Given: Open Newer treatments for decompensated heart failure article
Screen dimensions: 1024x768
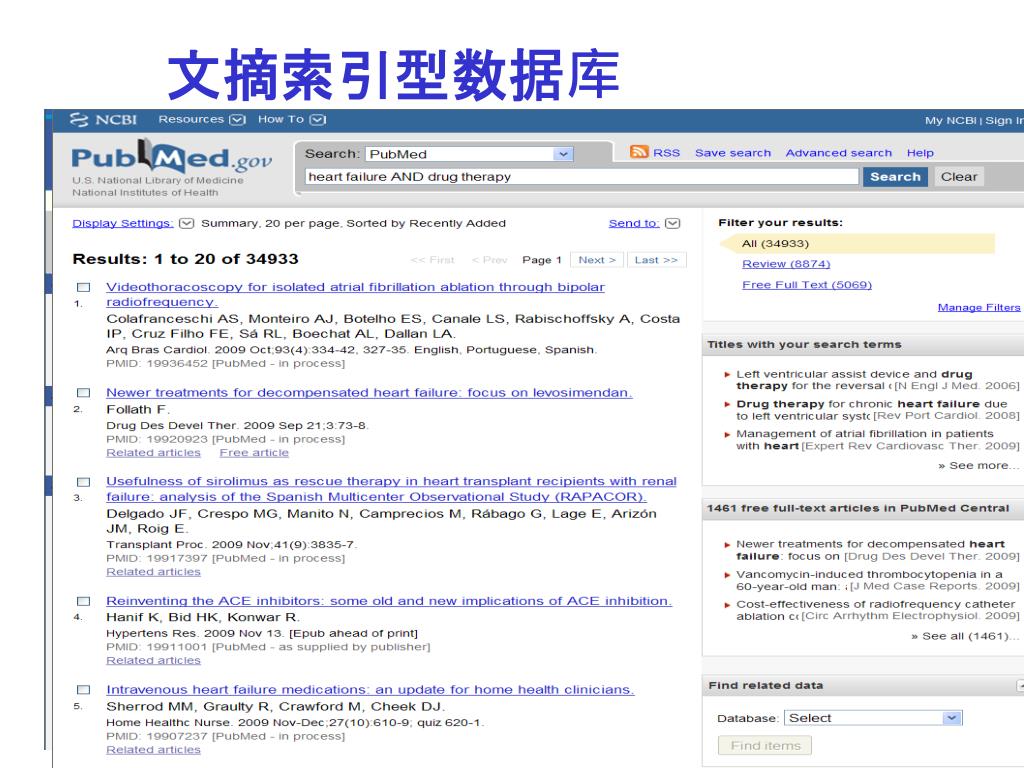Looking at the screenshot, I should (369, 392).
